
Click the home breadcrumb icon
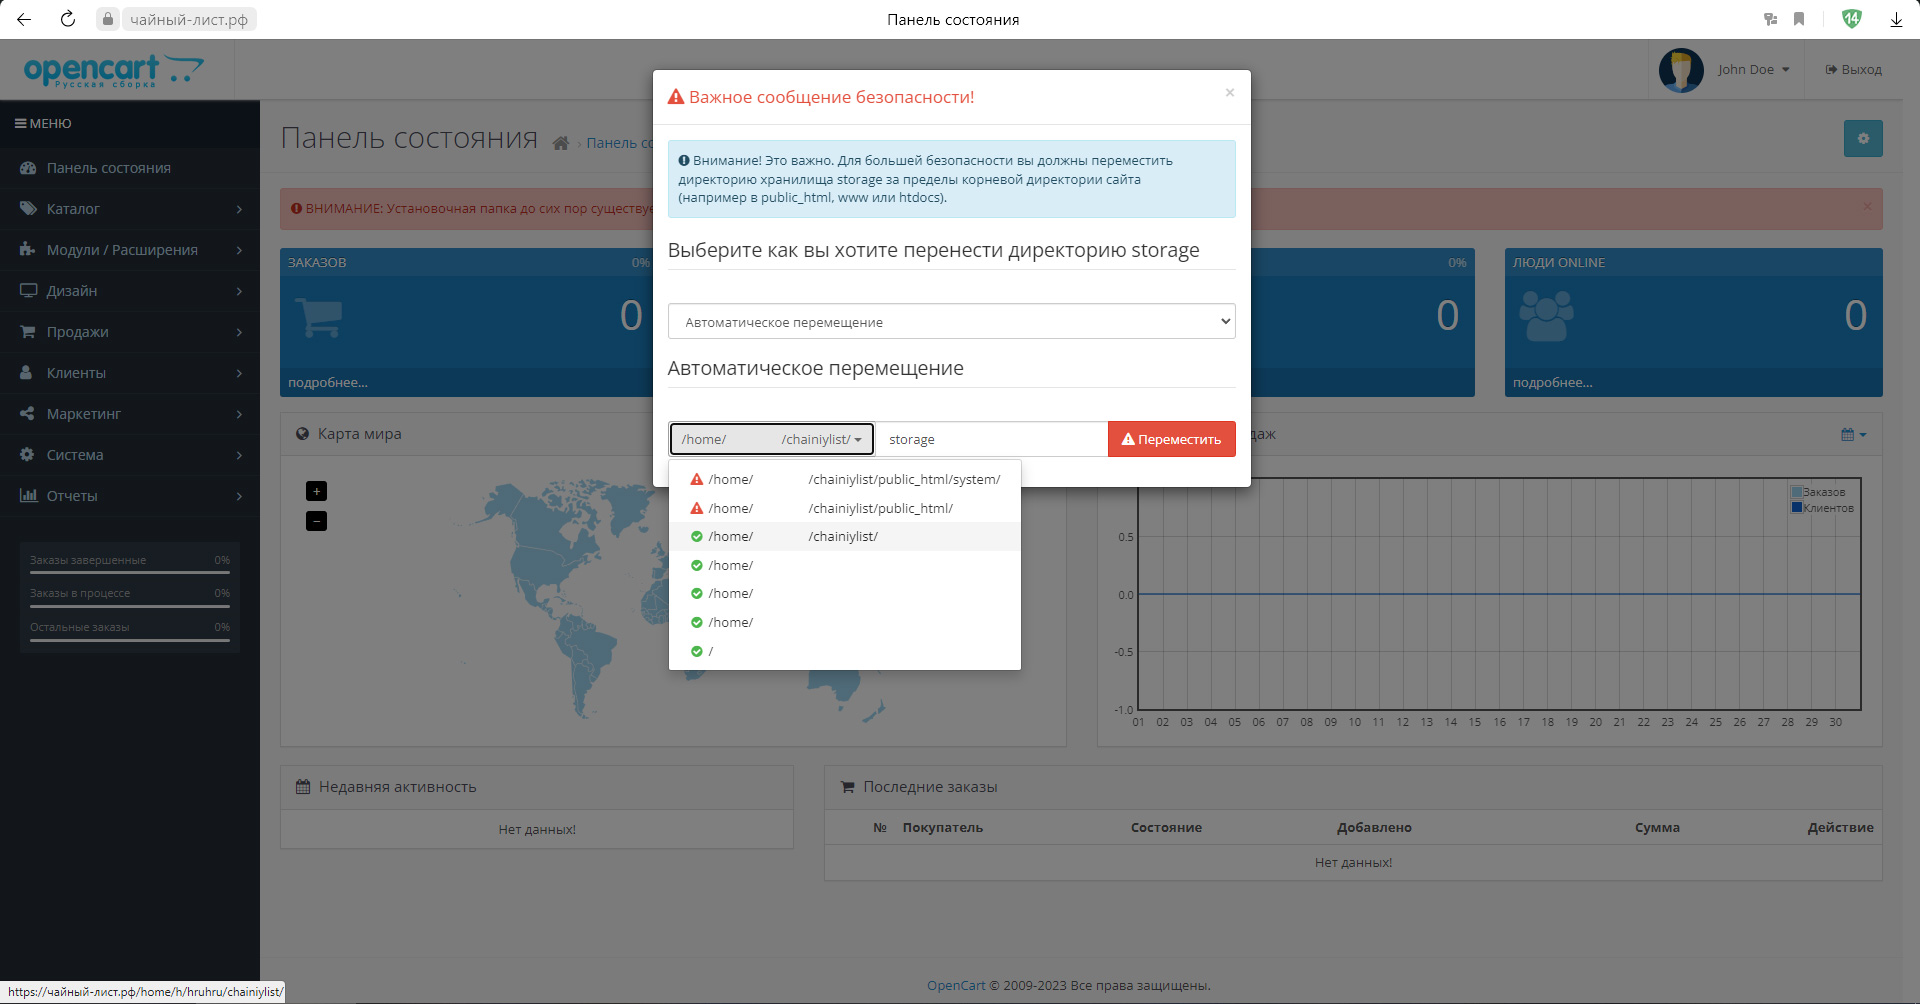coord(561,144)
